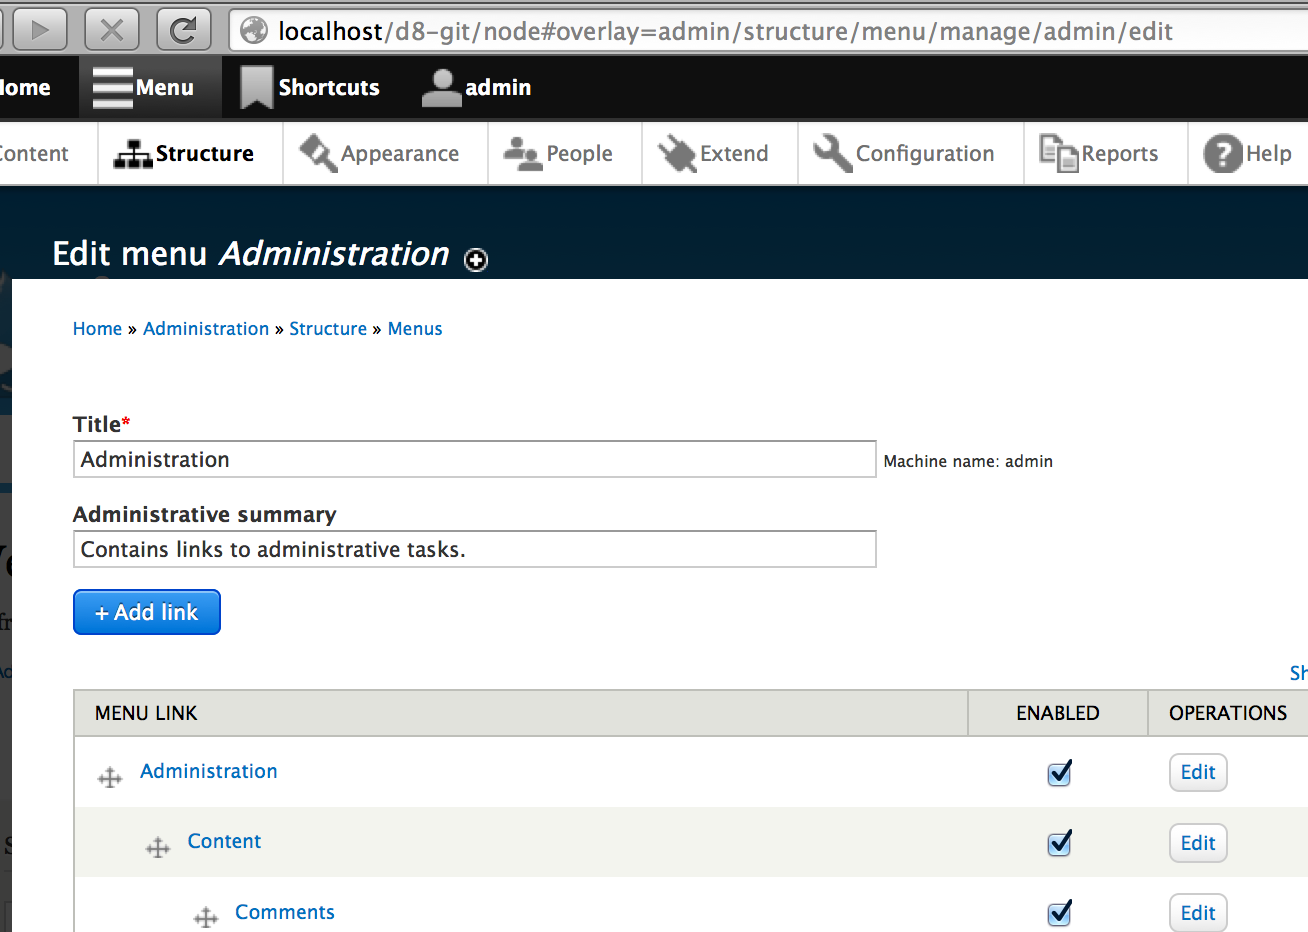The width and height of the screenshot is (1308, 932).
Task: Click the Extend plug icon
Action: [x=677, y=153]
